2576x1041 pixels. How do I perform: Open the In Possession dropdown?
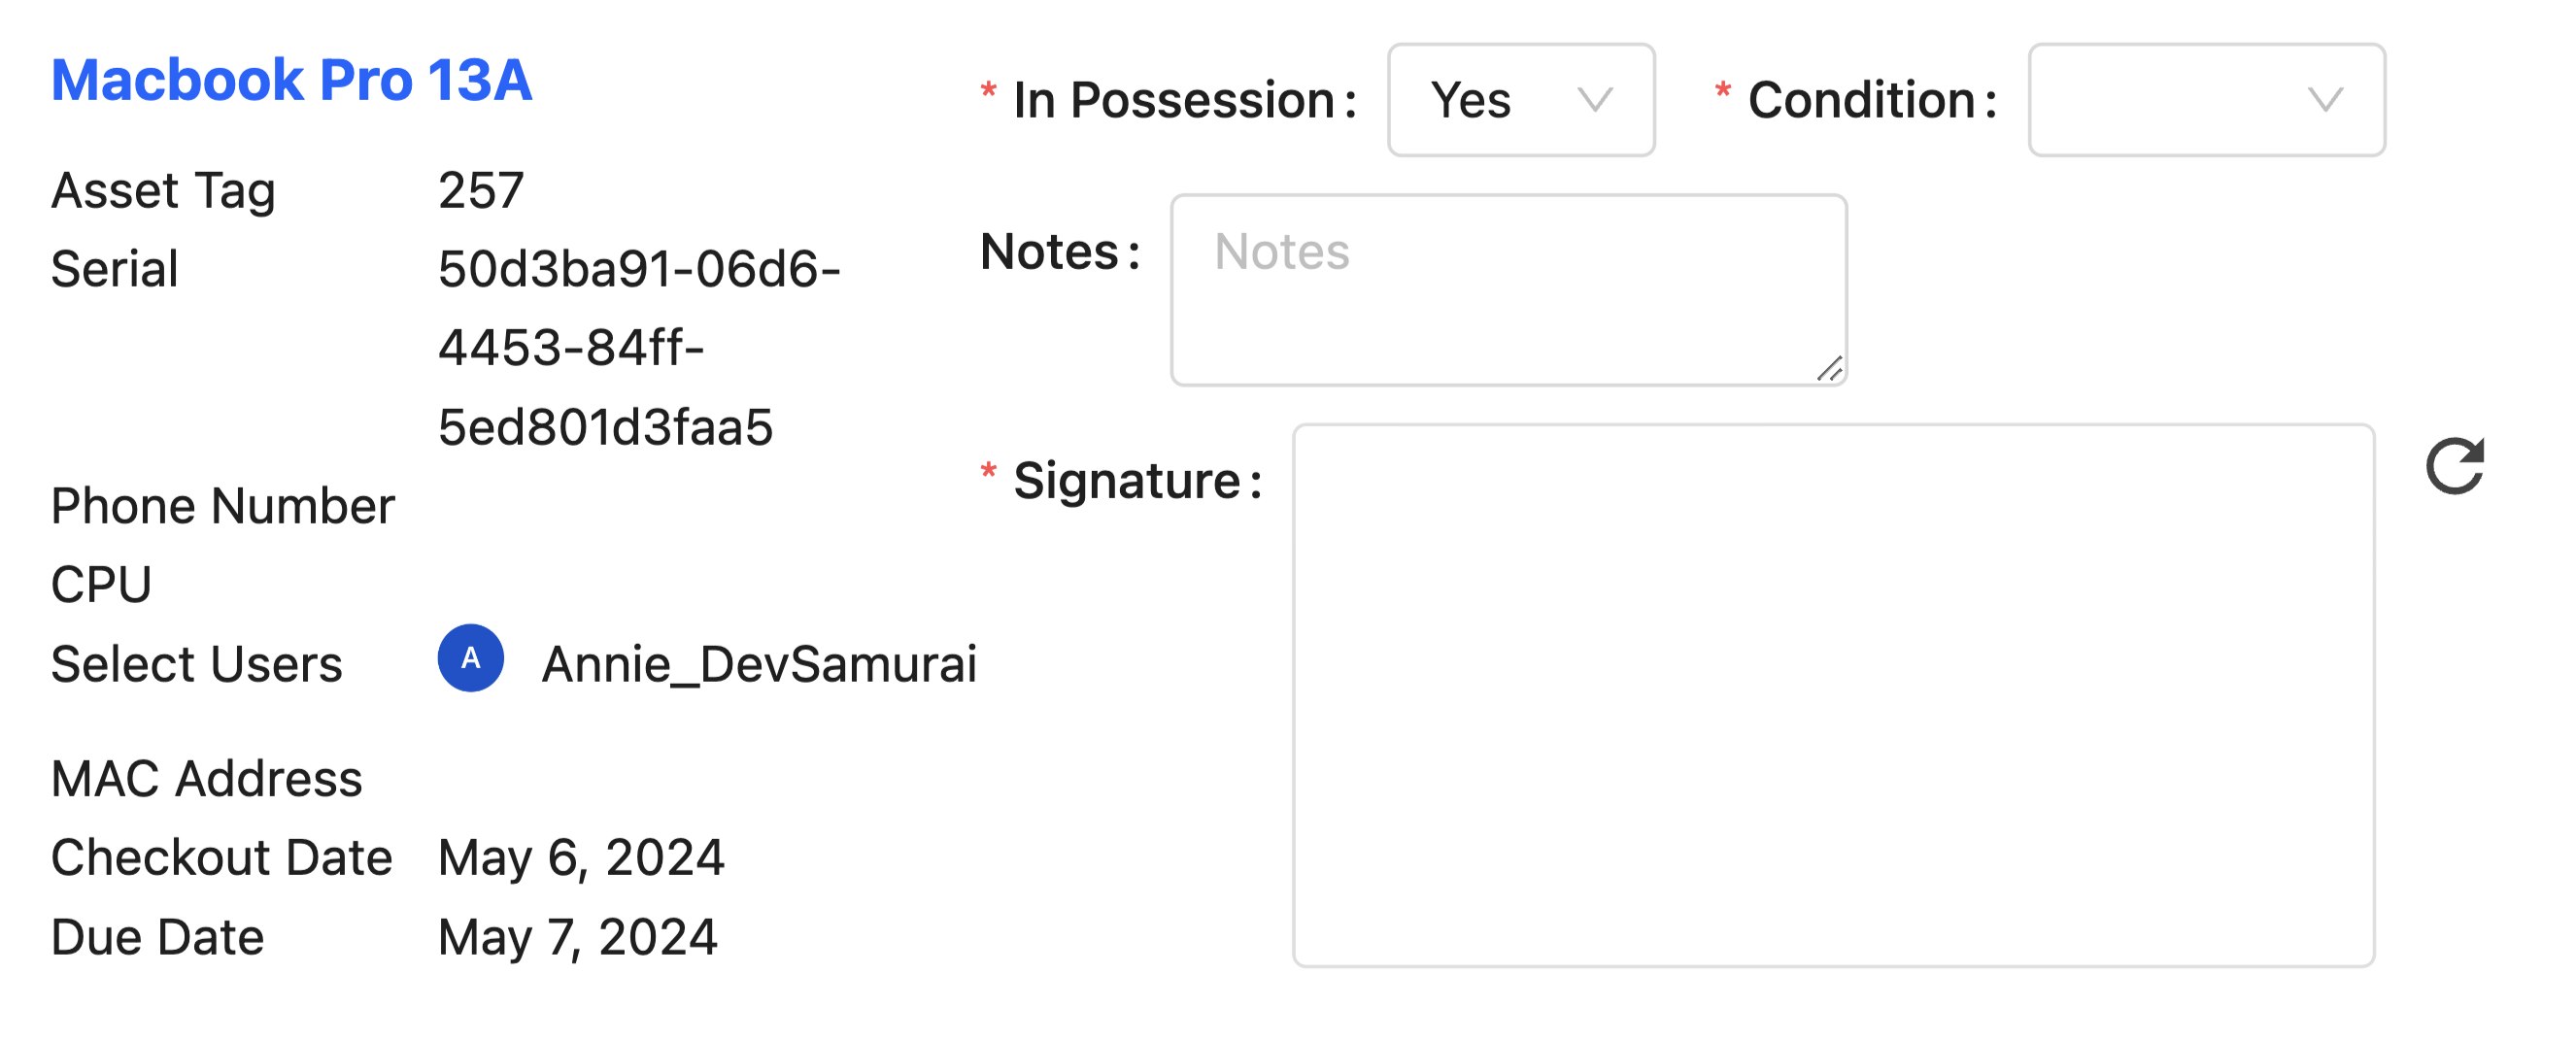pyautogui.click(x=1519, y=100)
